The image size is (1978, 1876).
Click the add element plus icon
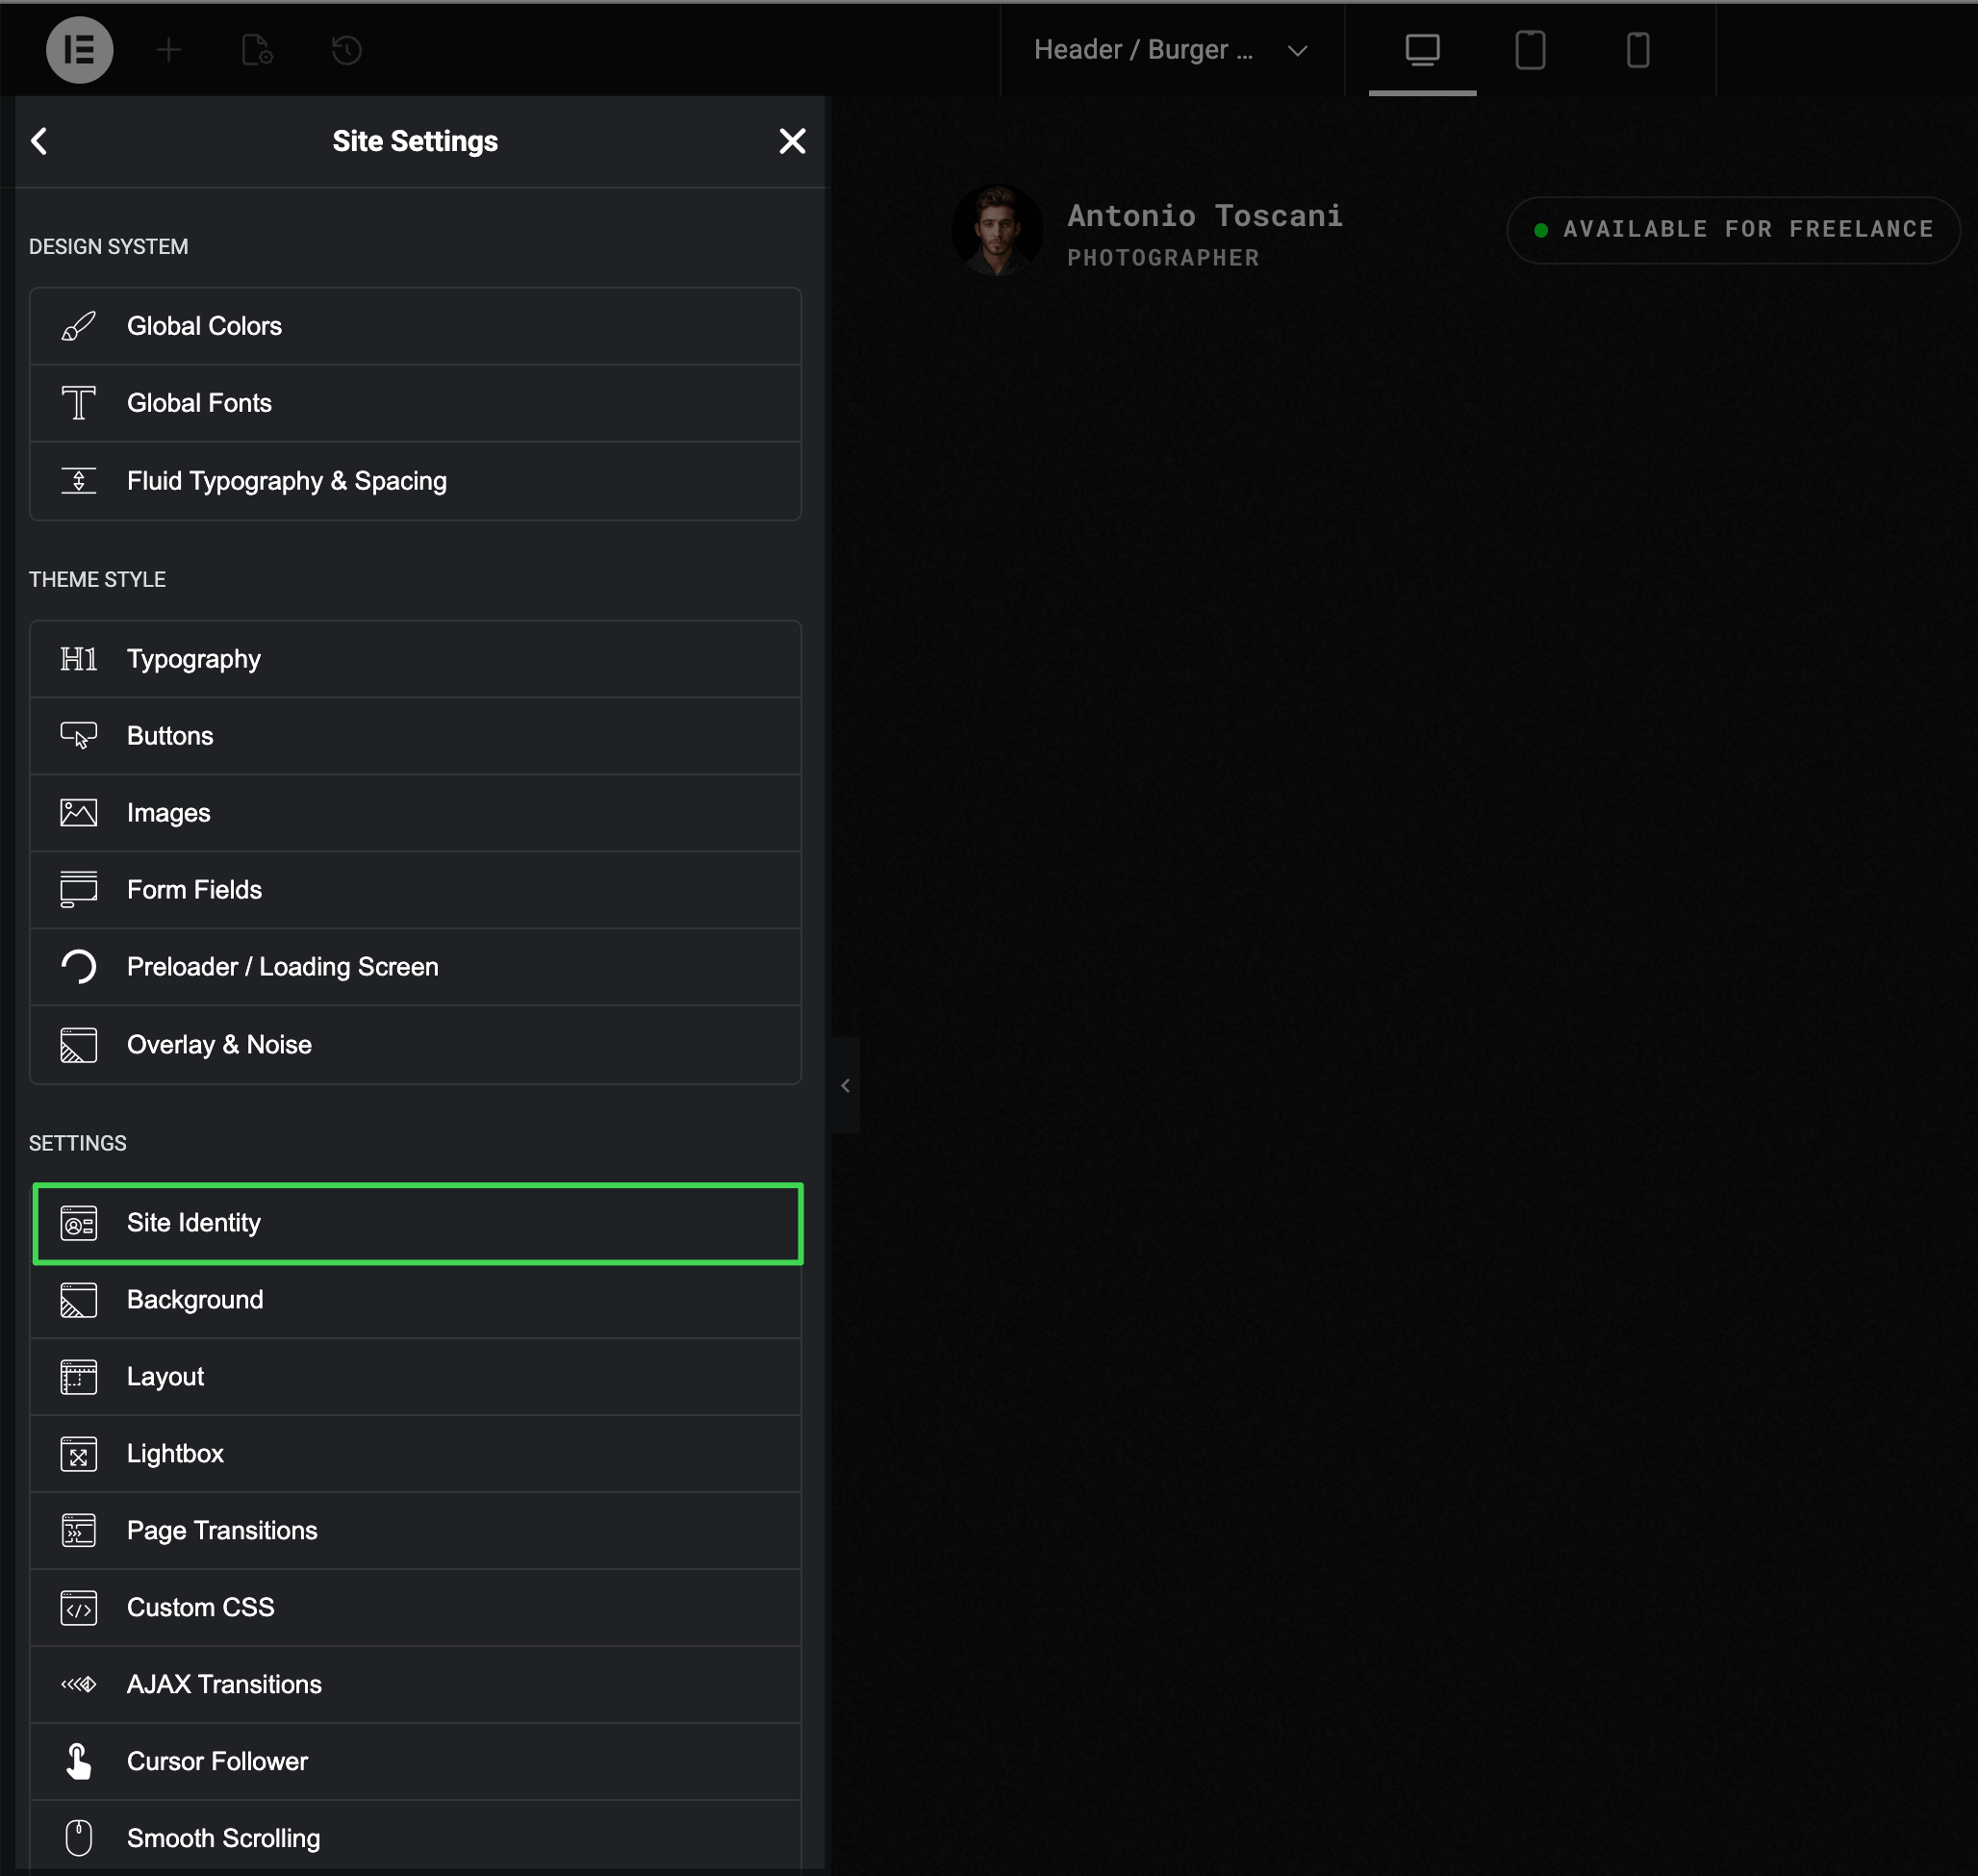[169, 50]
